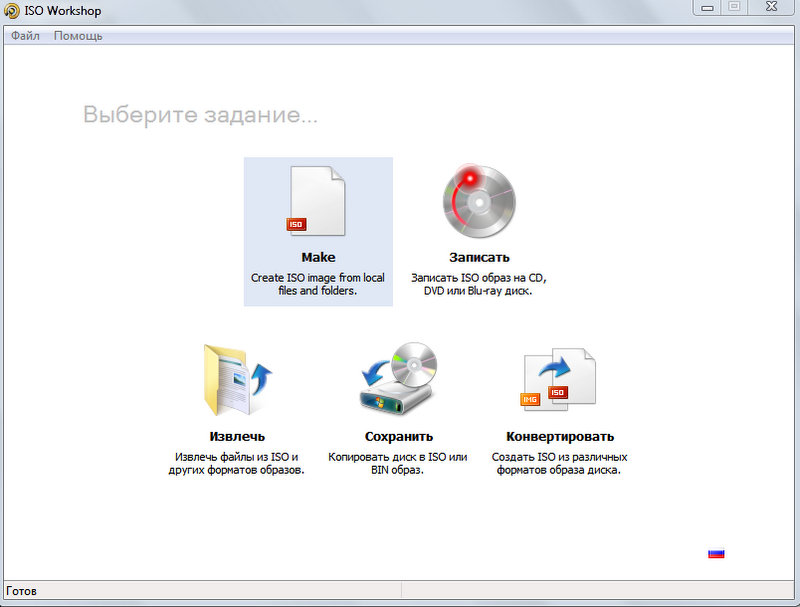This screenshot has height=607, width=800.
Task: Click the Russian flag language icon
Action: (716, 553)
